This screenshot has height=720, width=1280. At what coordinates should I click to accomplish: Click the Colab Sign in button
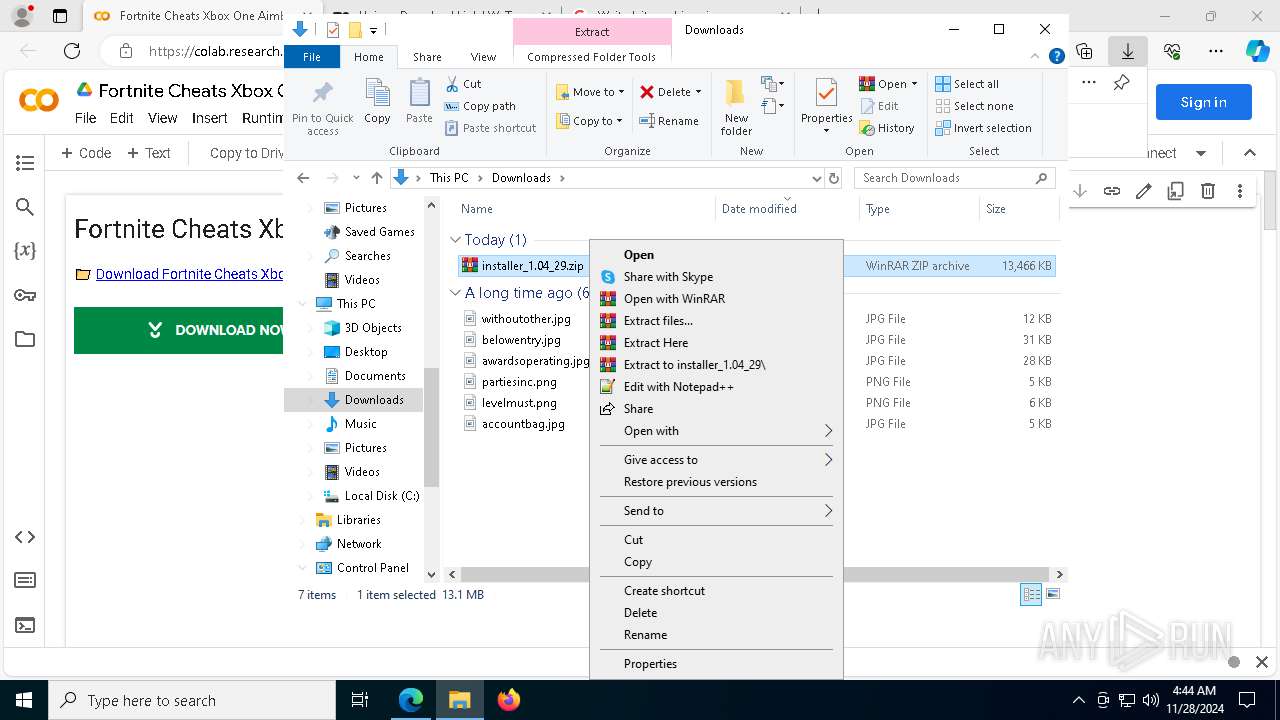click(1203, 102)
